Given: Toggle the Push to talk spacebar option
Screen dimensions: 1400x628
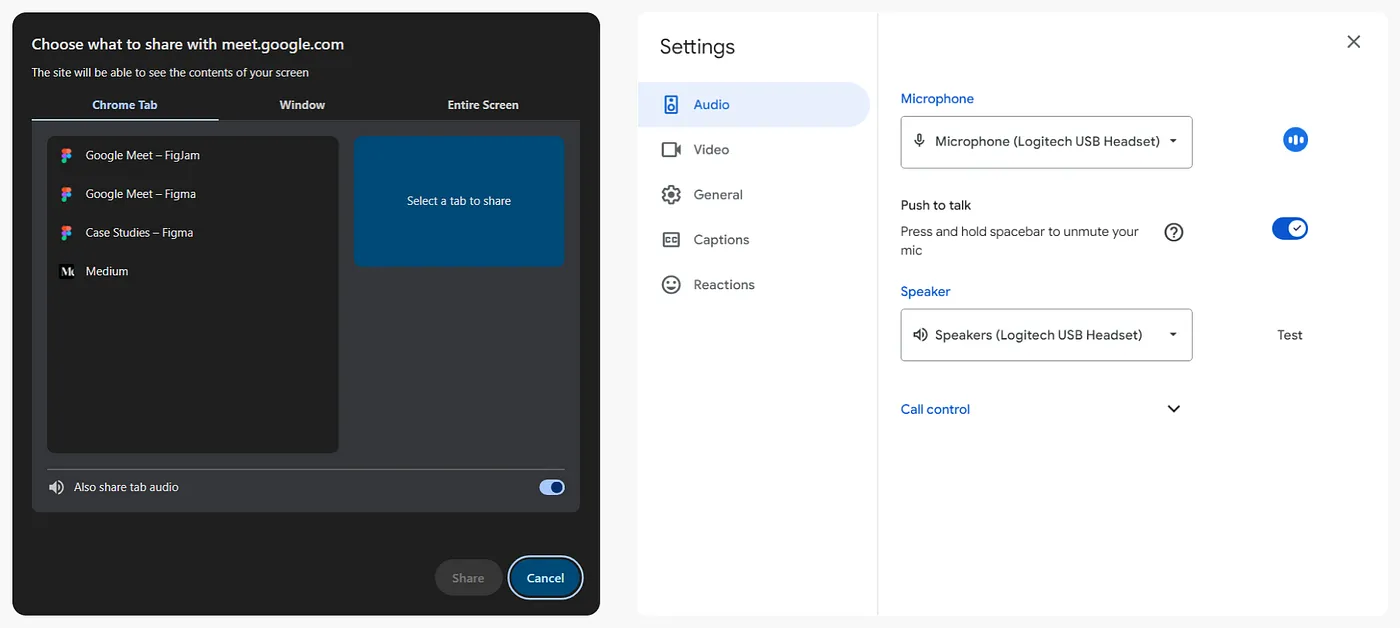Looking at the screenshot, I should pyautogui.click(x=1290, y=228).
